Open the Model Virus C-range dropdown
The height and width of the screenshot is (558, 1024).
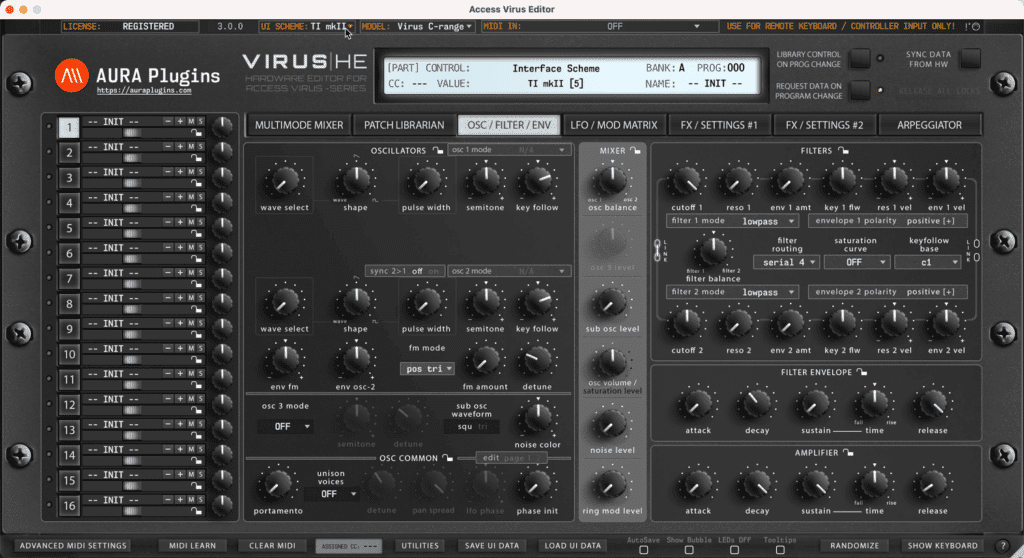417,27
